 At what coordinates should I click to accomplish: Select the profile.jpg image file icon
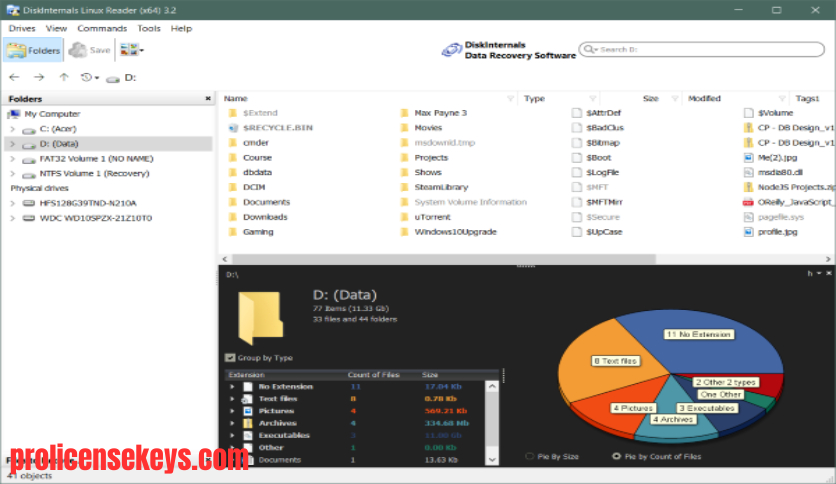[749, 232]
